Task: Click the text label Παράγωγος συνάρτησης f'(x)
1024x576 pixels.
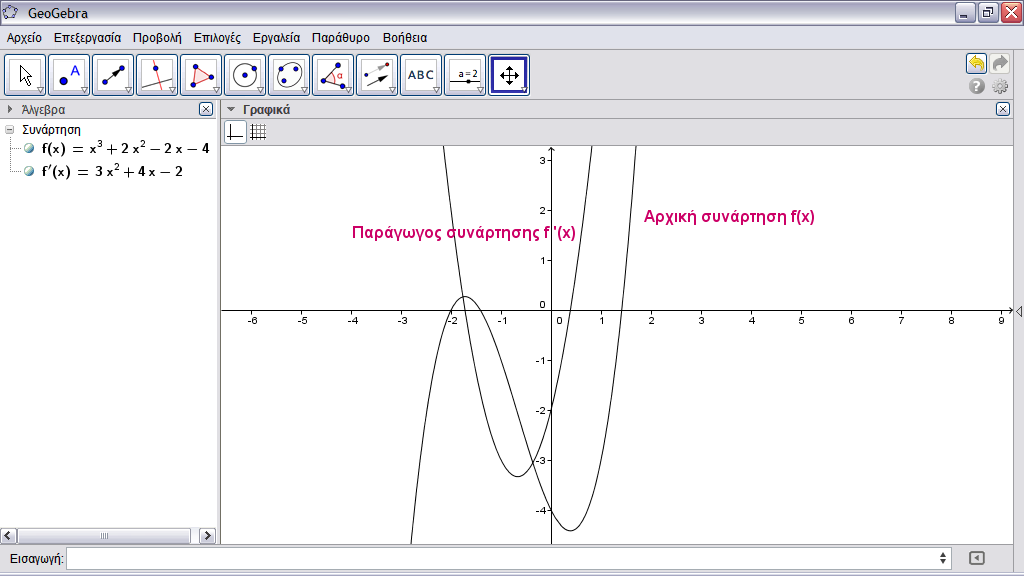Action: tap(464, 232)
